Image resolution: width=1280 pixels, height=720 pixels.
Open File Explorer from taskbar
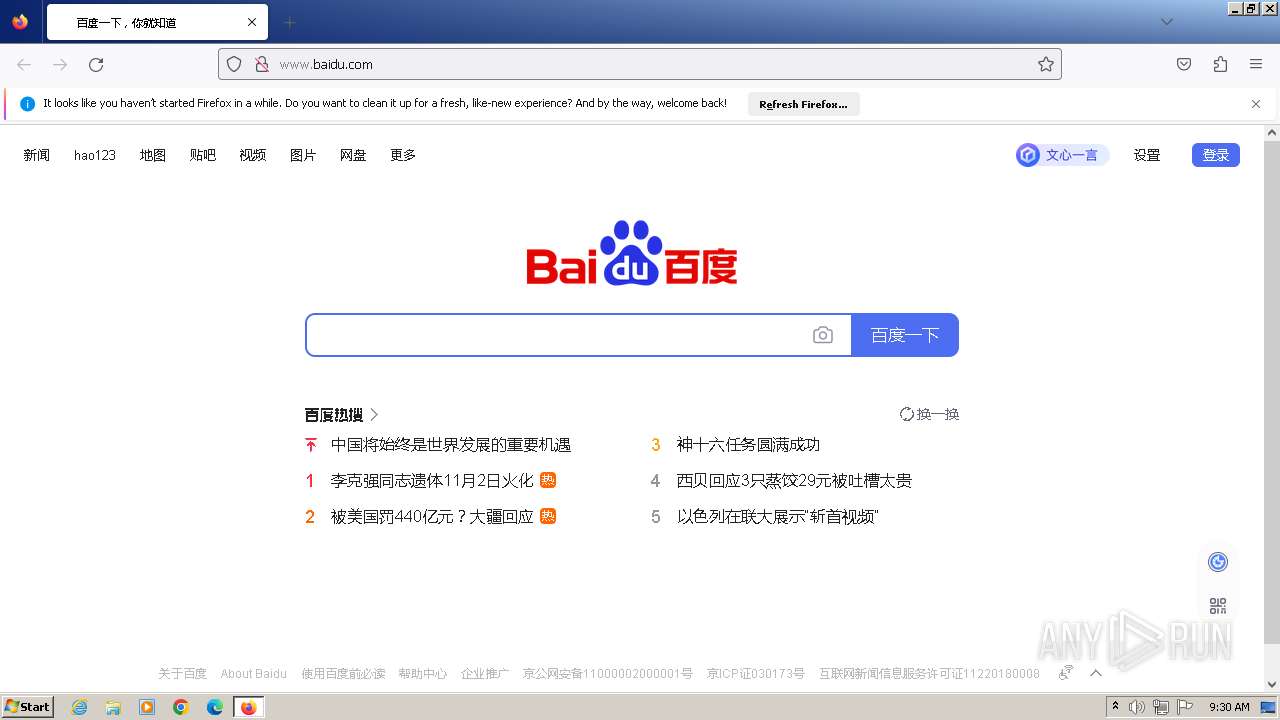coord(113,707)
